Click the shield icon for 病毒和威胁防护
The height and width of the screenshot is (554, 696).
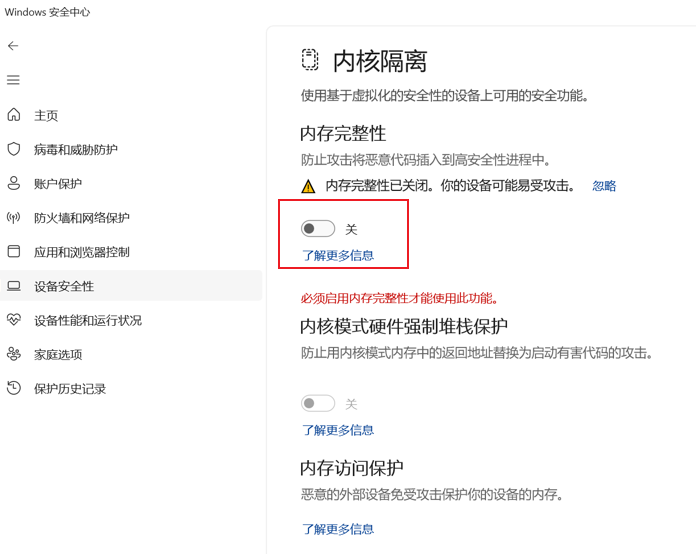click(14, 149)
